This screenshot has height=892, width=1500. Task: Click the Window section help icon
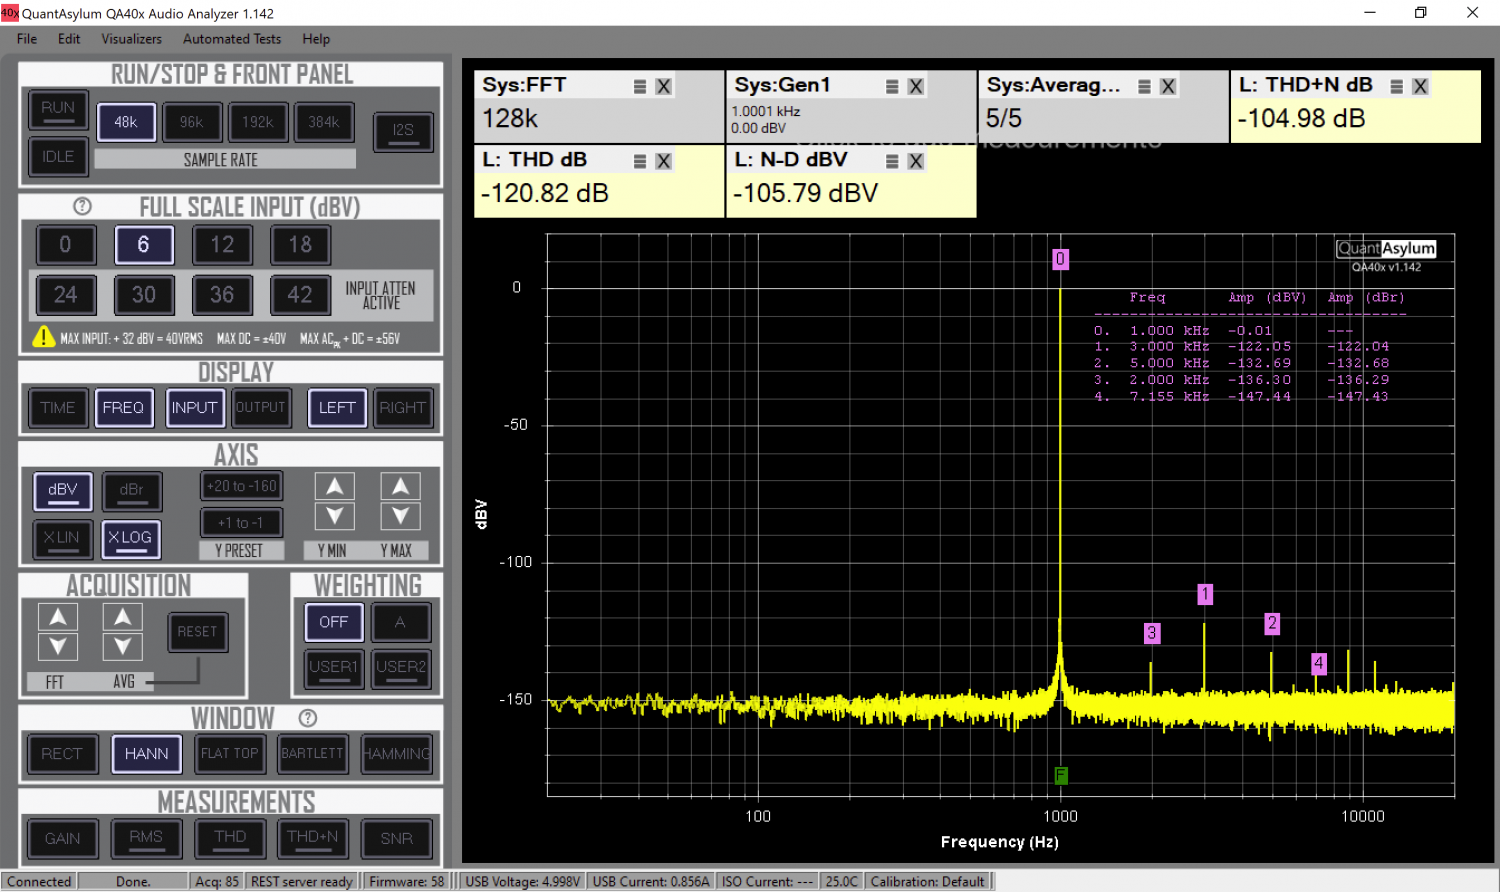pyautogui.click(x=308, y=718)
